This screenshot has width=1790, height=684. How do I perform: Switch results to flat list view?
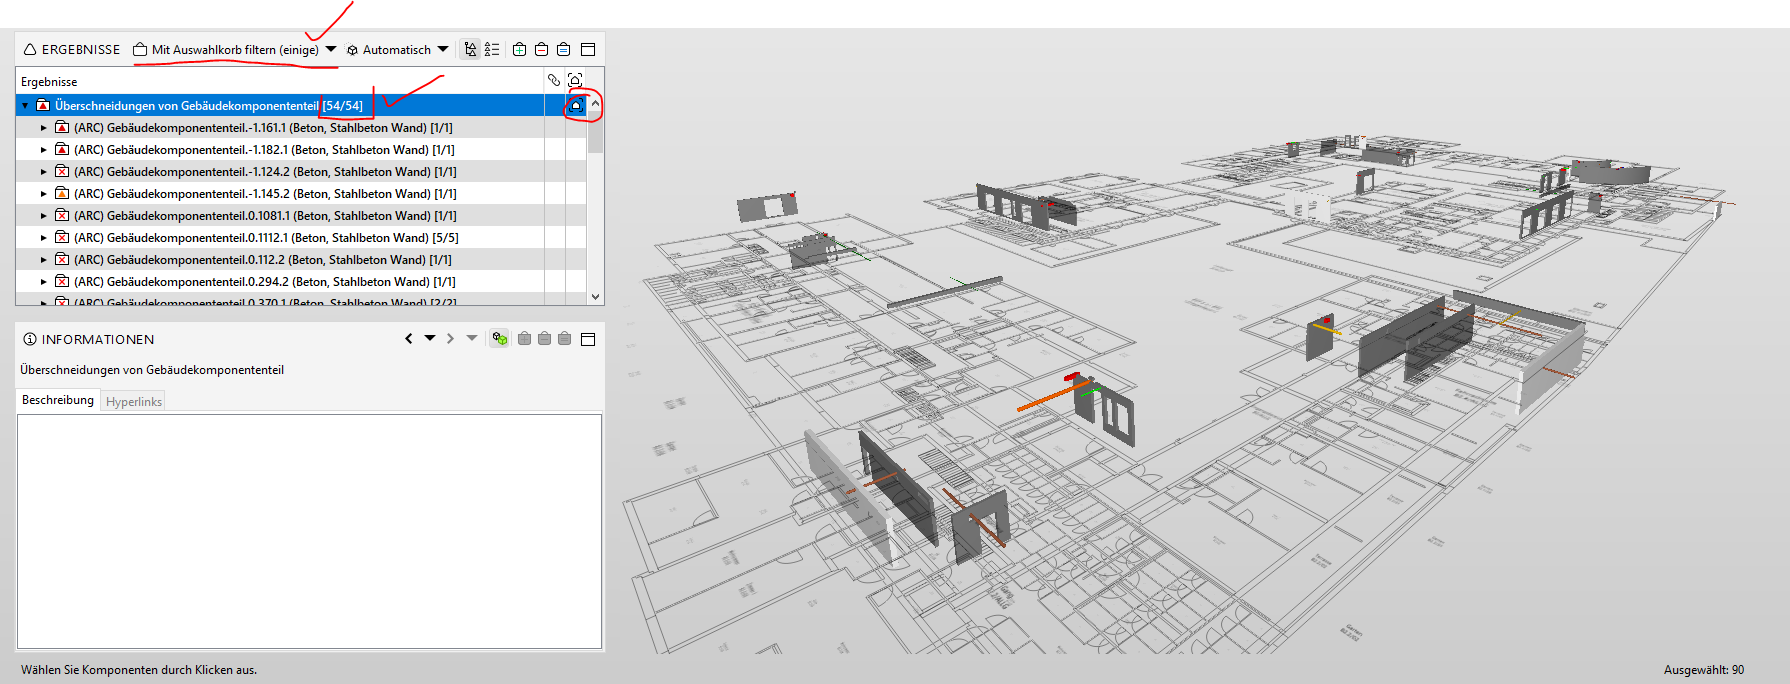click(492, 49)
